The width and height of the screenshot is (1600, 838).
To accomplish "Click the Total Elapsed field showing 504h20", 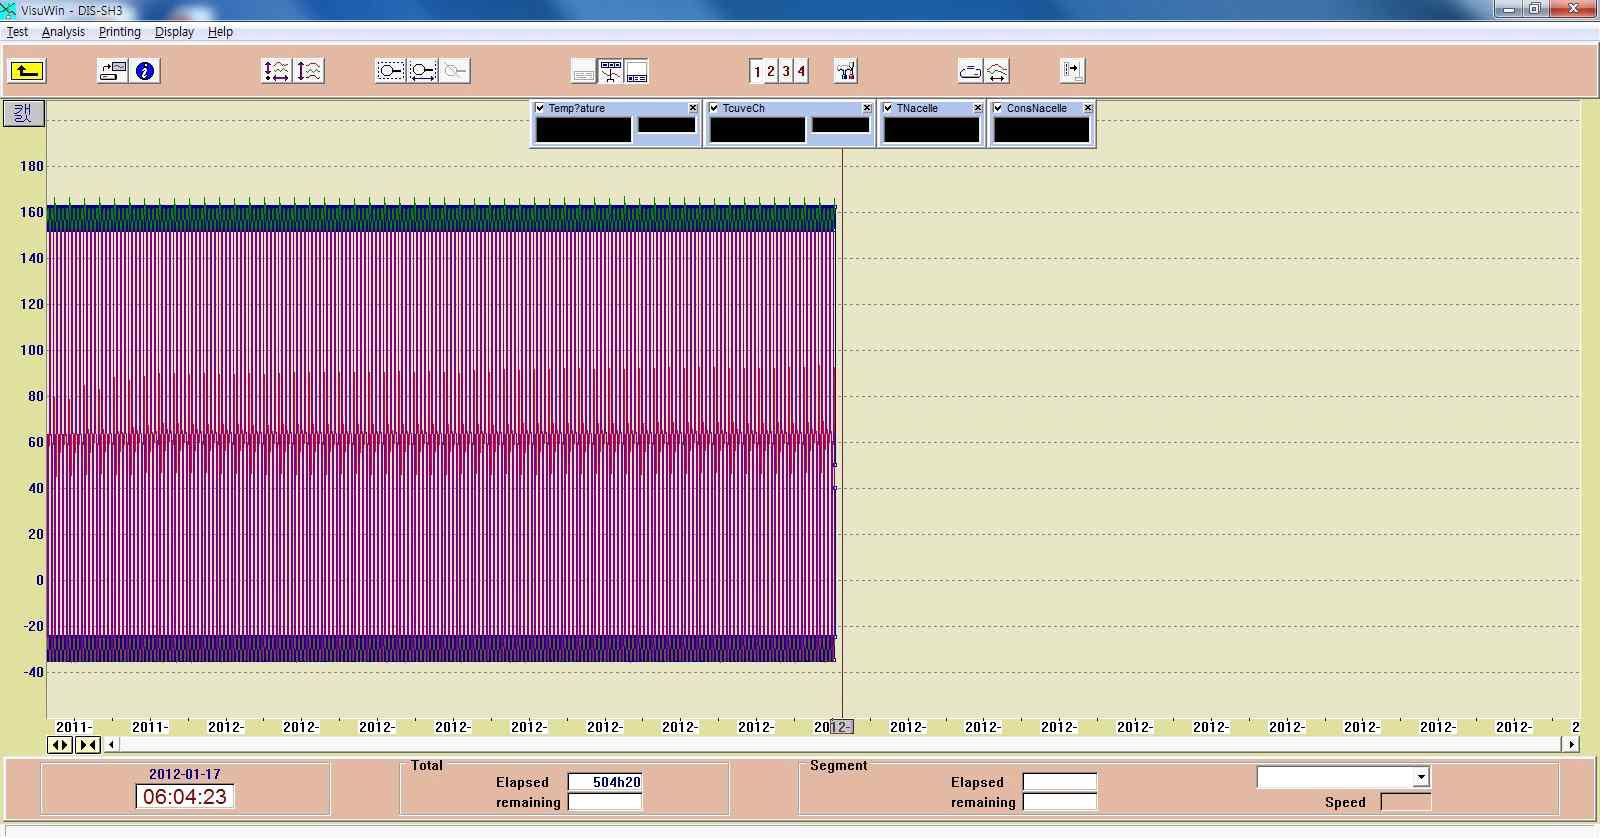I will point(605,782).
